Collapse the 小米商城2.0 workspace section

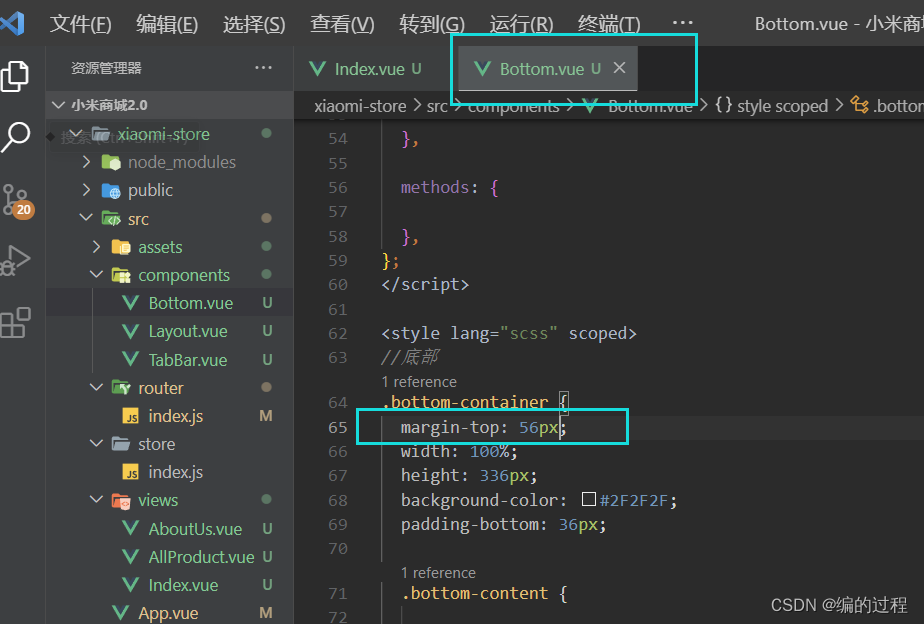(58, 105)
